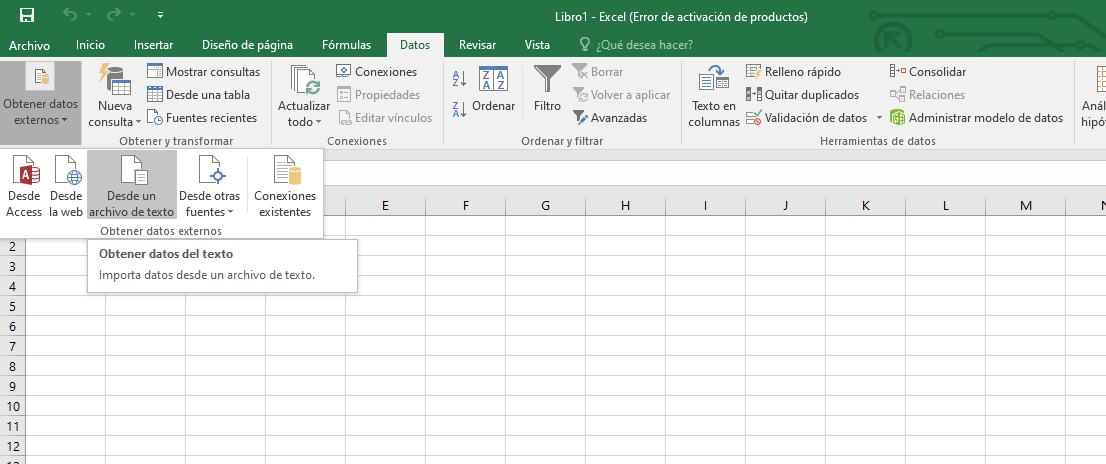1106x464 pixels.
Task: Click Mostrar consultas
Action: (x=203, y=72)
